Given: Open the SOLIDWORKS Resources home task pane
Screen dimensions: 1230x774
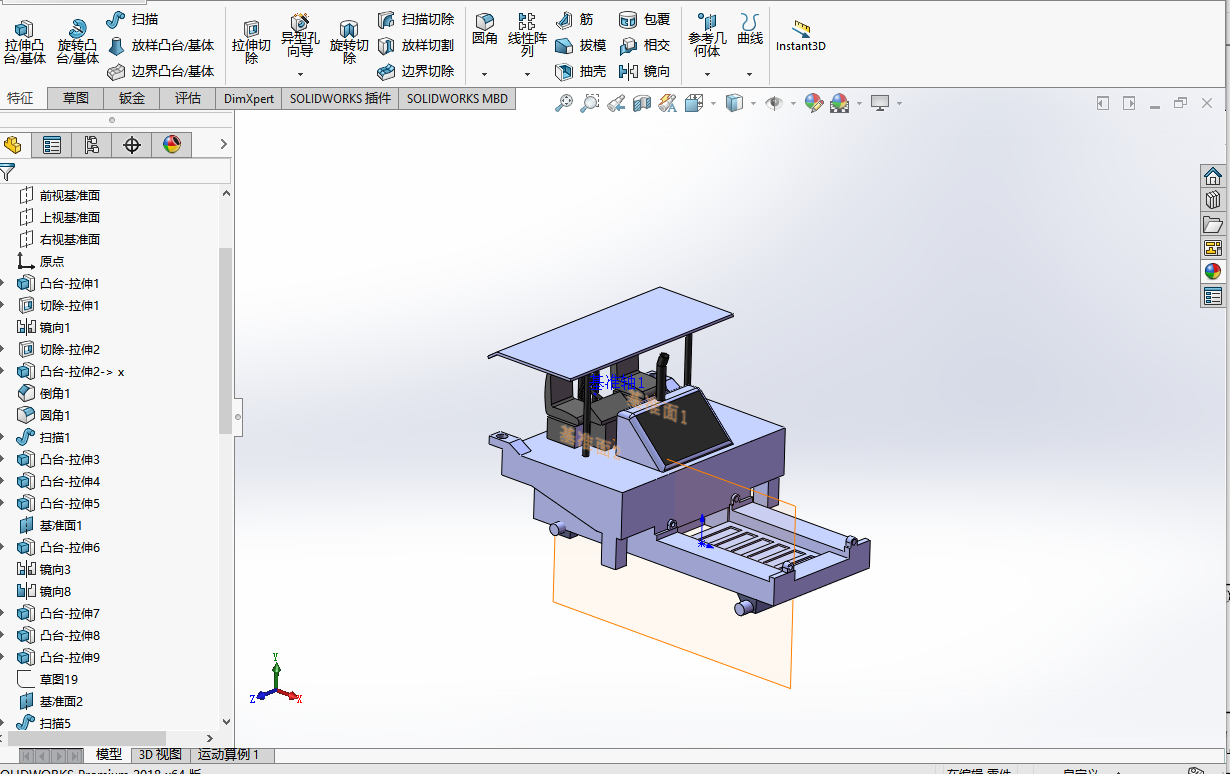Looking at the screenshot, I should (x=1213, y=176).
